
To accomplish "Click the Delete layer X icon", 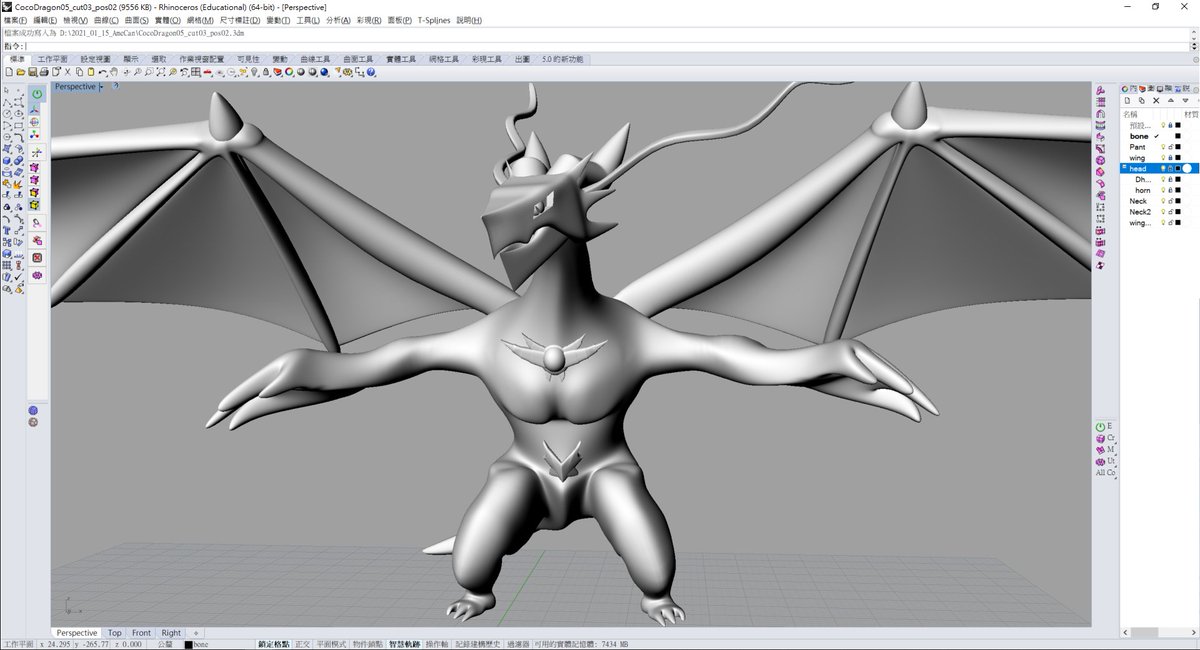I will 1156,100.
